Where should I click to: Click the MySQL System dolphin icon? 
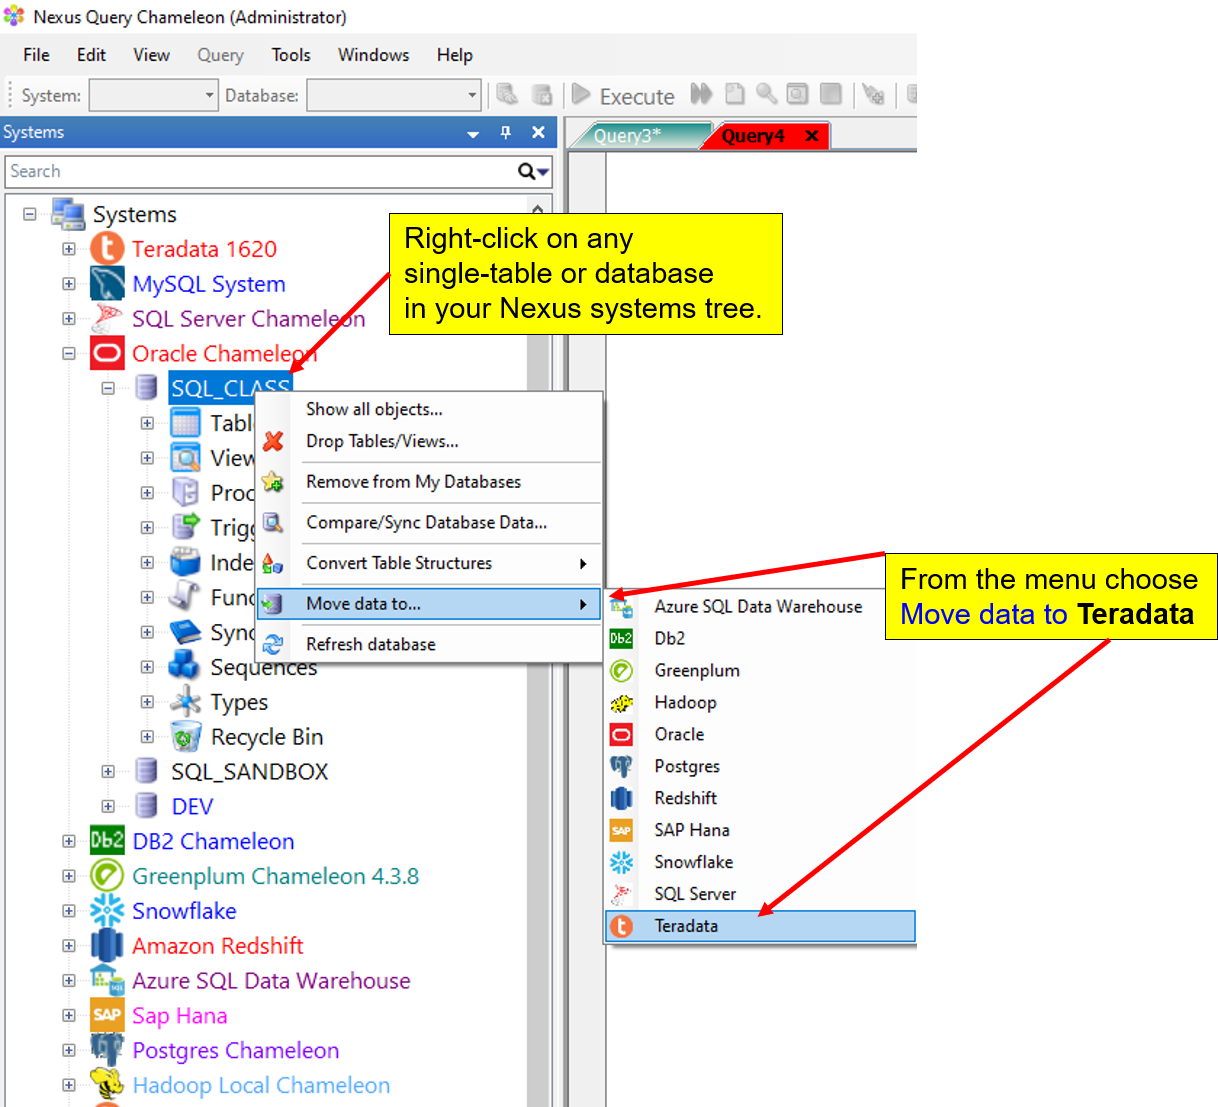[107, 284]
